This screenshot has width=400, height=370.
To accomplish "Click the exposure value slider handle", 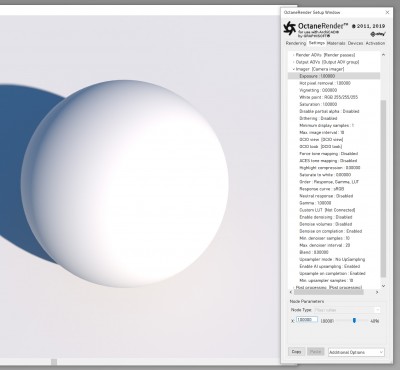I will coord(354,320).
